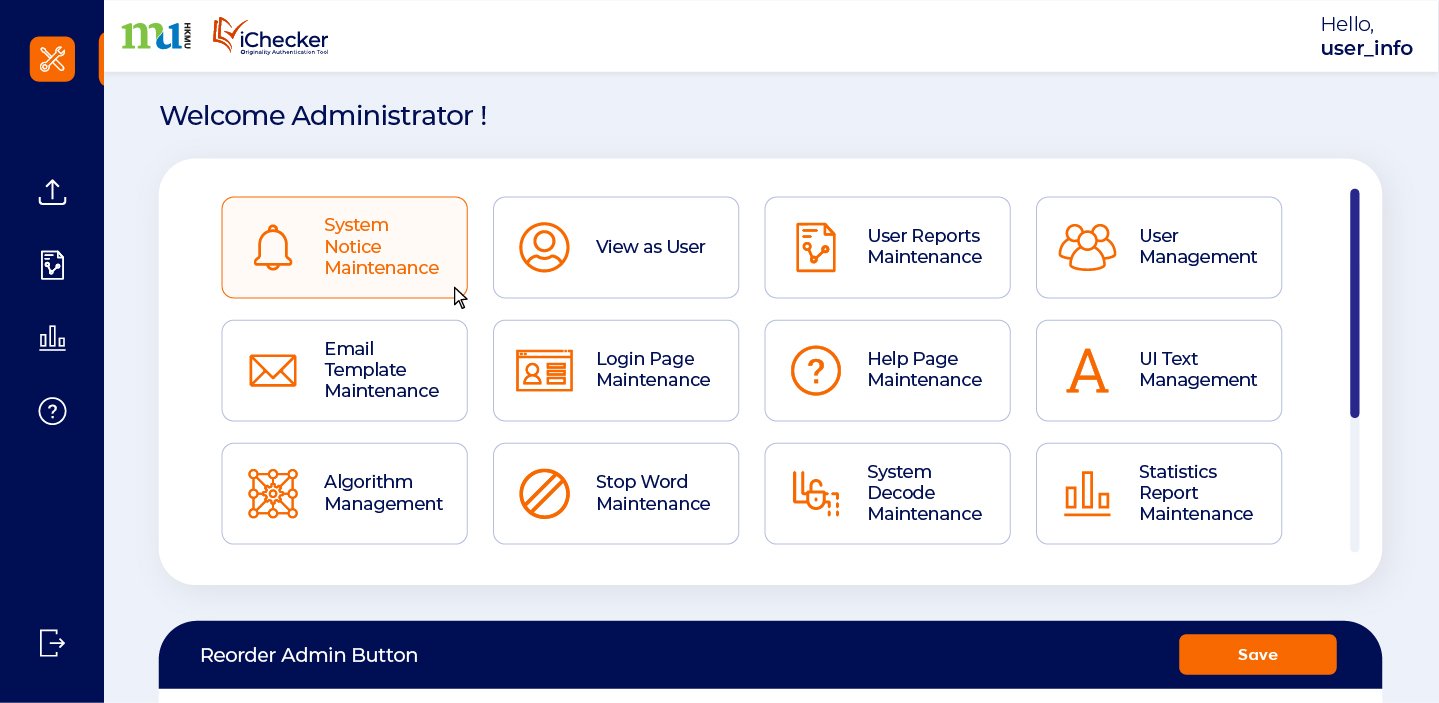Open the statistics bar chart sidebar icon
The width and height of the screenshot is (1439, 703).
[52, 338]
